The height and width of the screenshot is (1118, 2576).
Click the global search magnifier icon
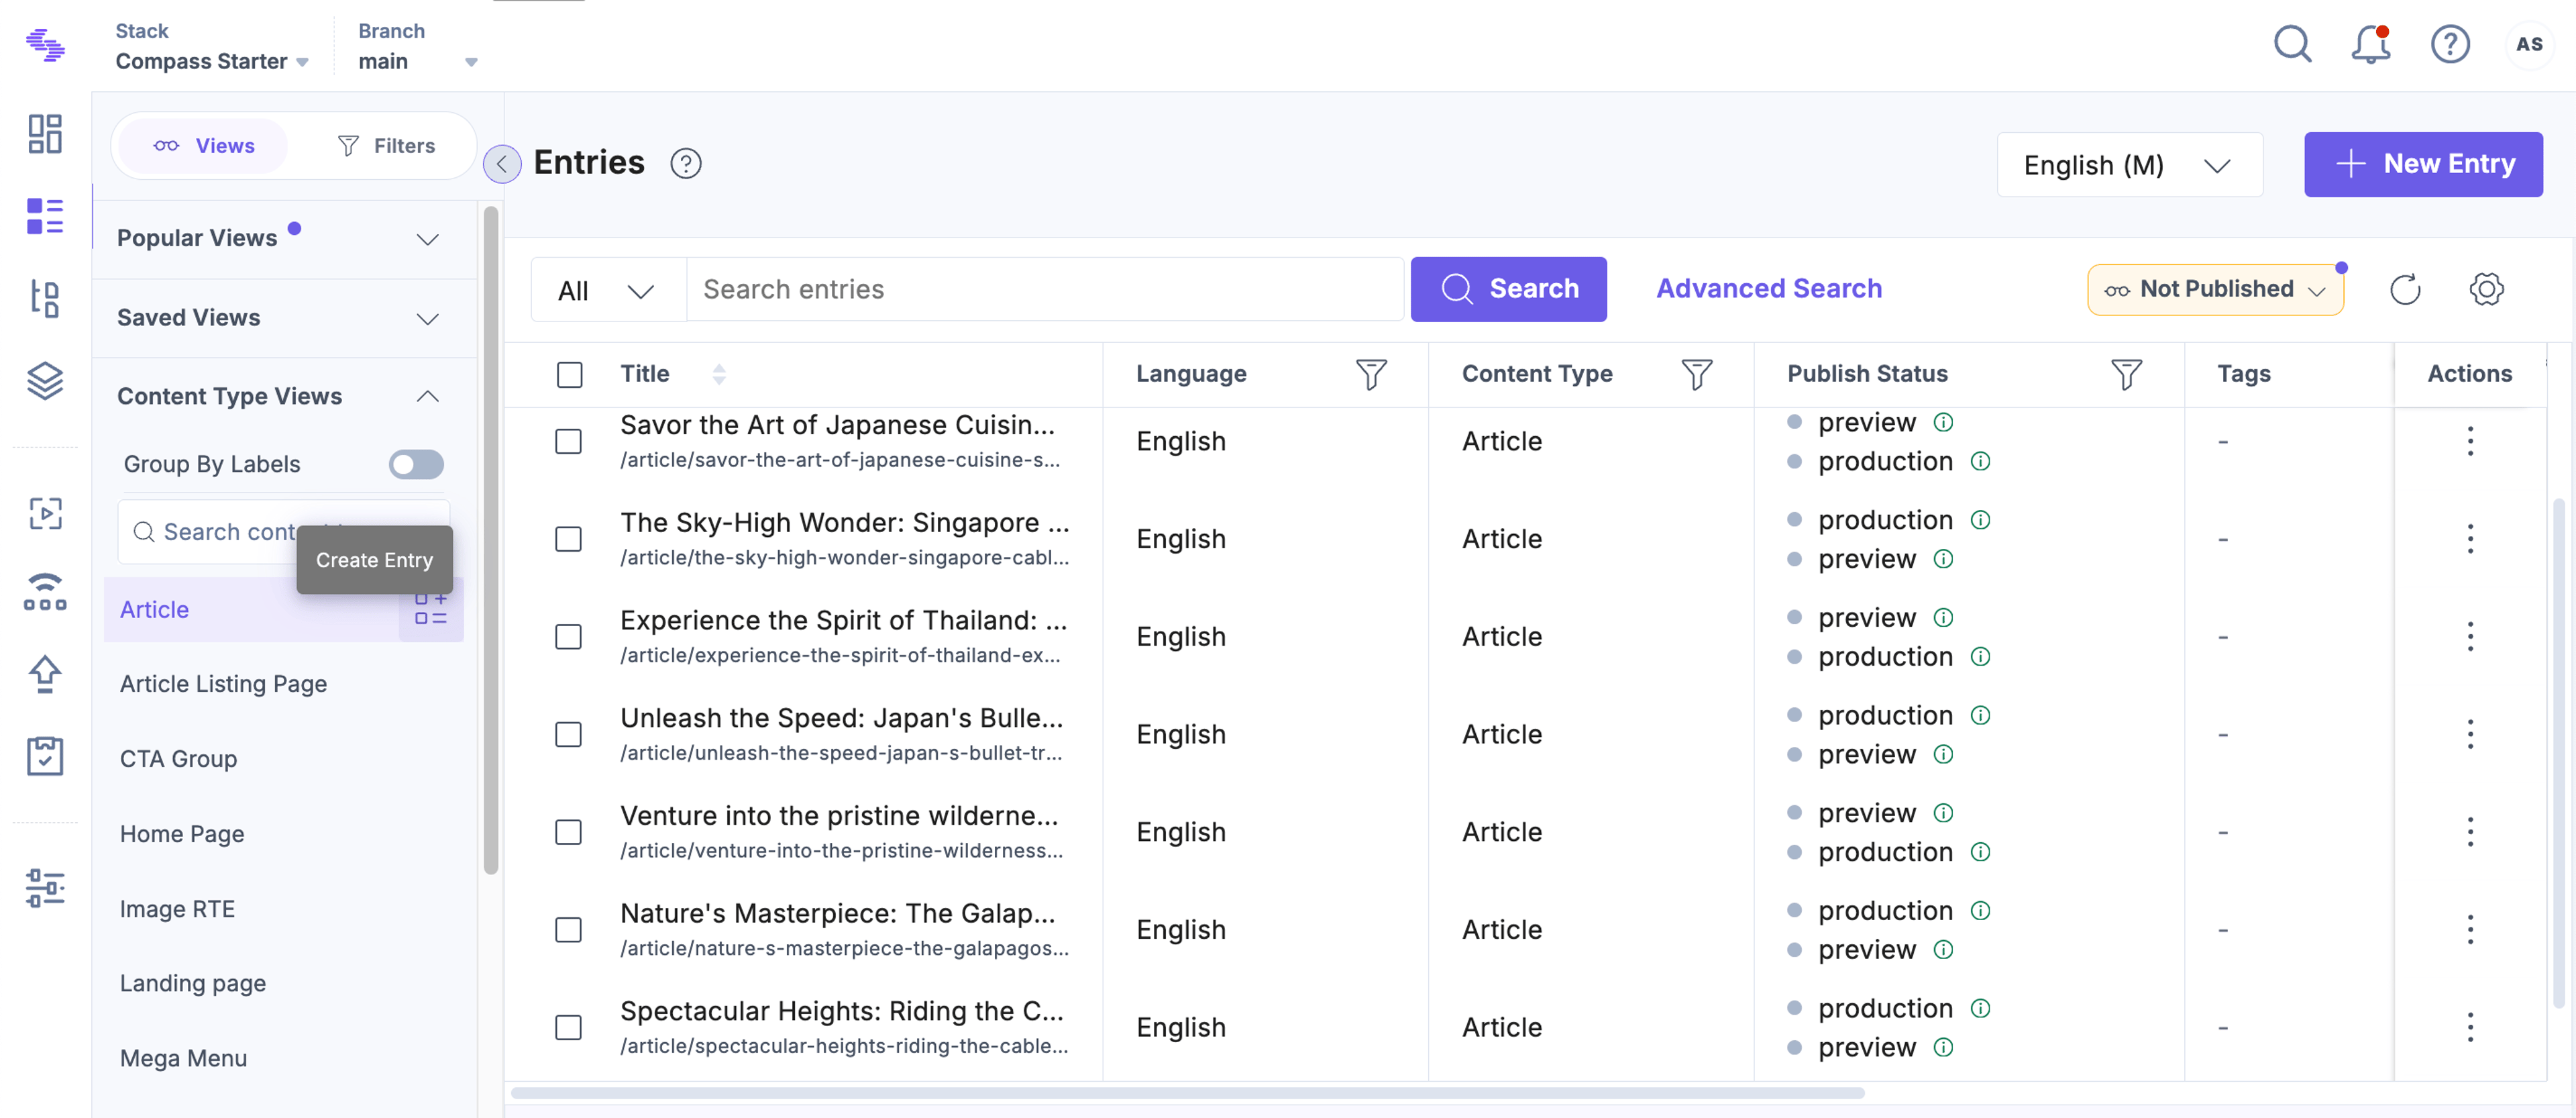(2292, 45)
